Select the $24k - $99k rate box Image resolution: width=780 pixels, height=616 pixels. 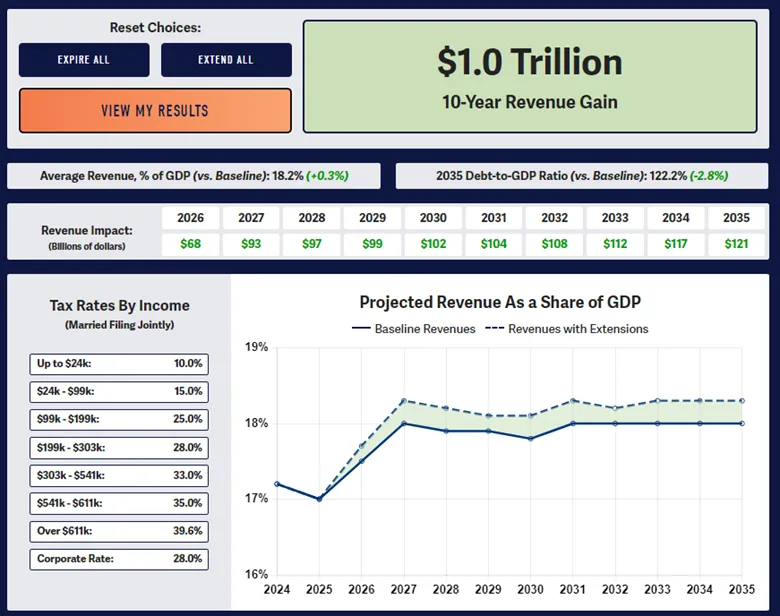click(x=119, y=392)
